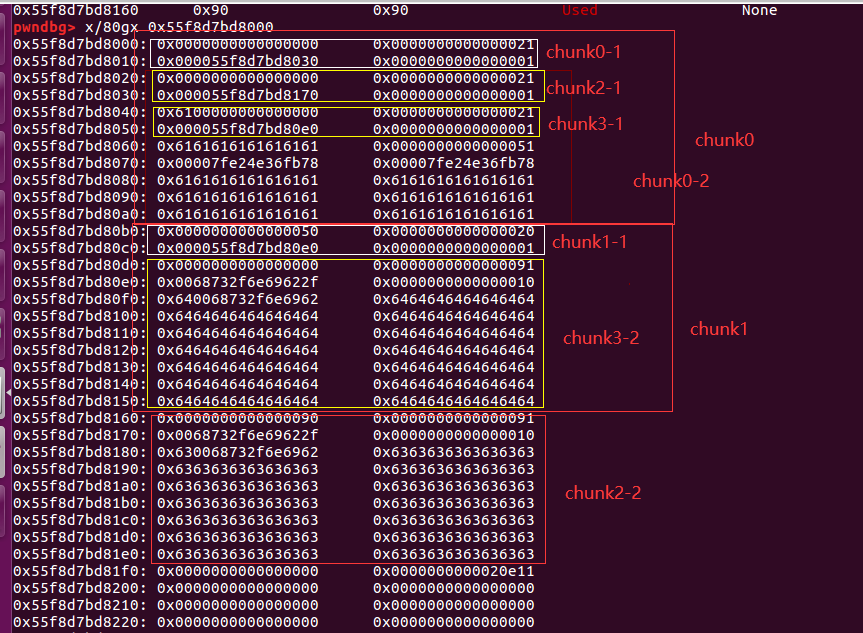
Task: Click the chunk3-1 annotation label
Action: 584,124
